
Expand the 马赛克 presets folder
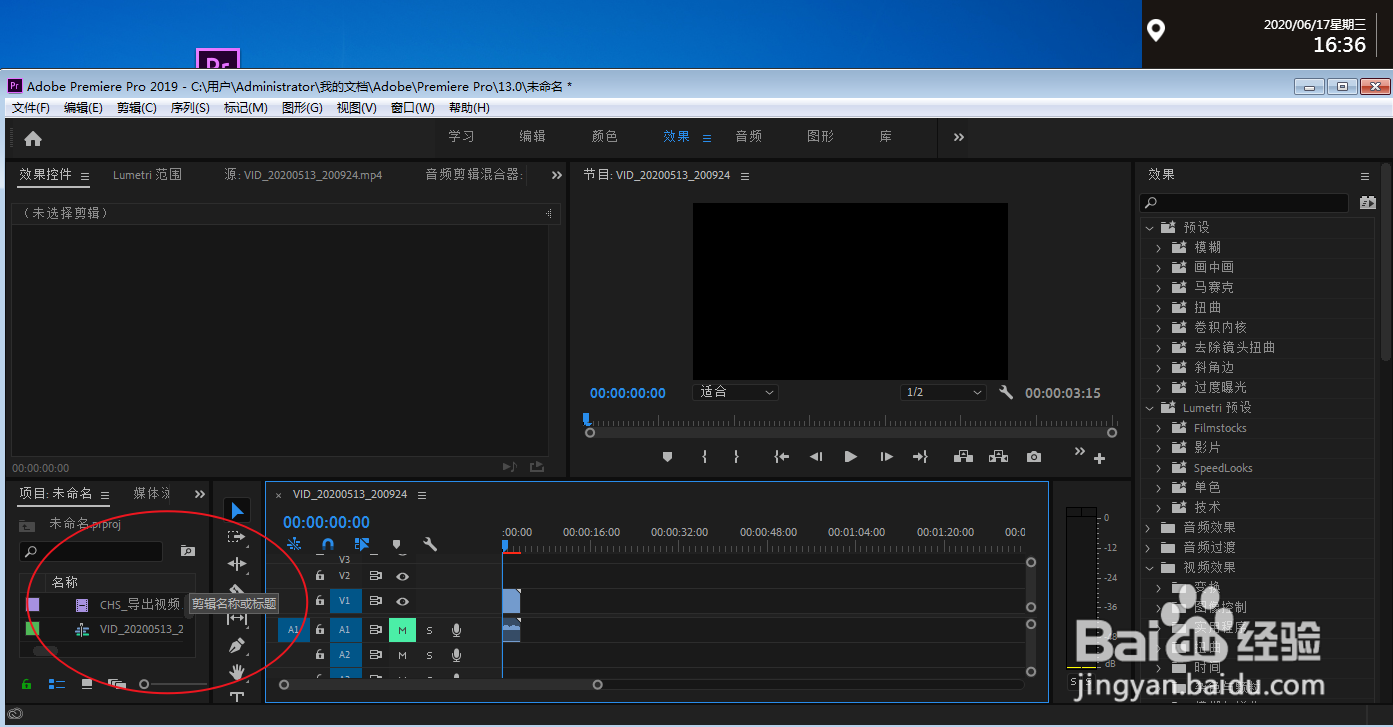tap(1159, 288)
